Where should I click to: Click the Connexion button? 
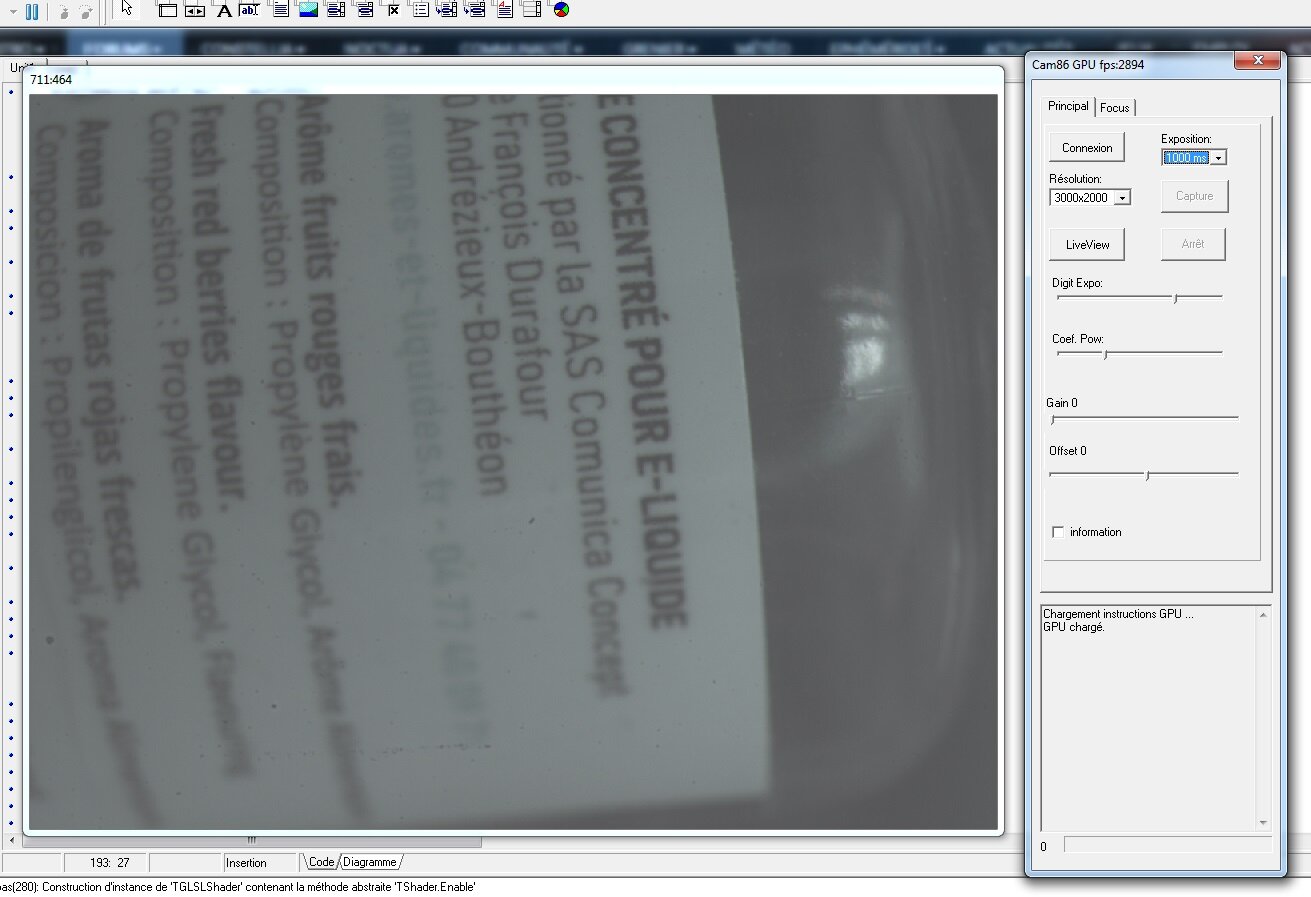(x=1087, y=148)
